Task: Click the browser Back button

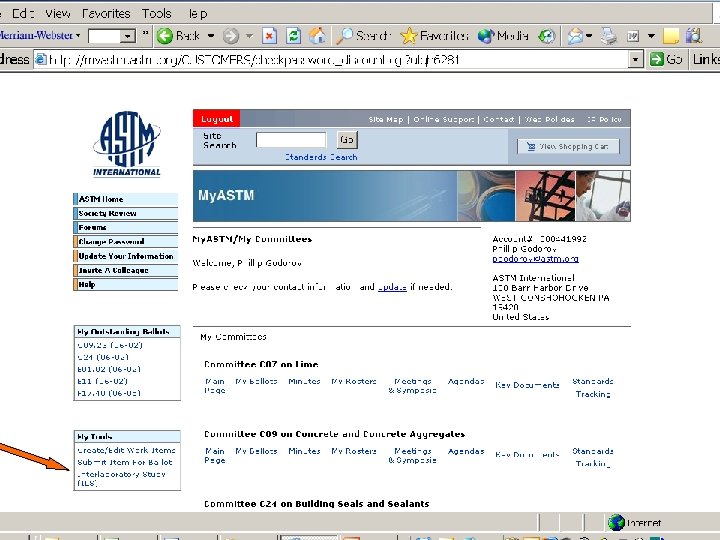Action: pos(178,36)
